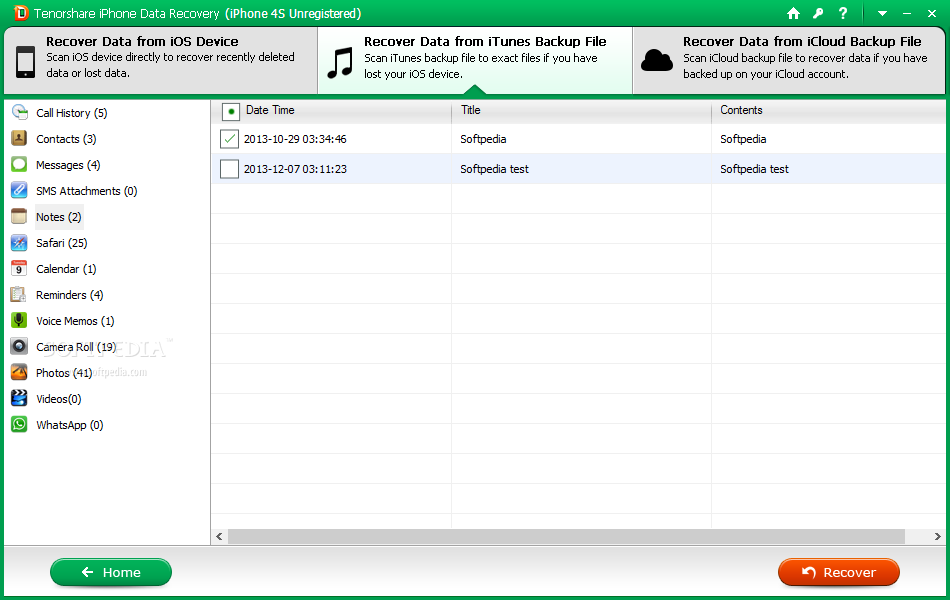
Task: Select Contacts (3) category
Action: tap(66, 139)
